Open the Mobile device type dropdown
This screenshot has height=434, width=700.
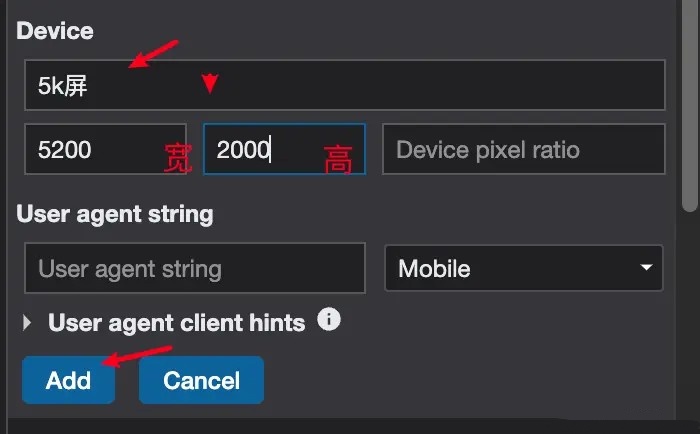tap(524, 268)
